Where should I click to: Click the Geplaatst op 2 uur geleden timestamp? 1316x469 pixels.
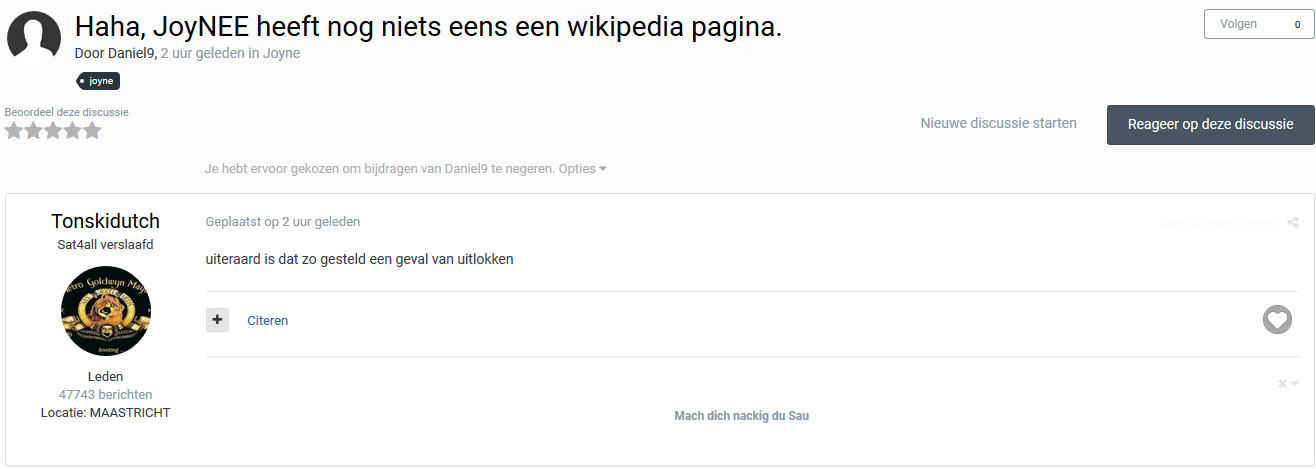point(283,222)
